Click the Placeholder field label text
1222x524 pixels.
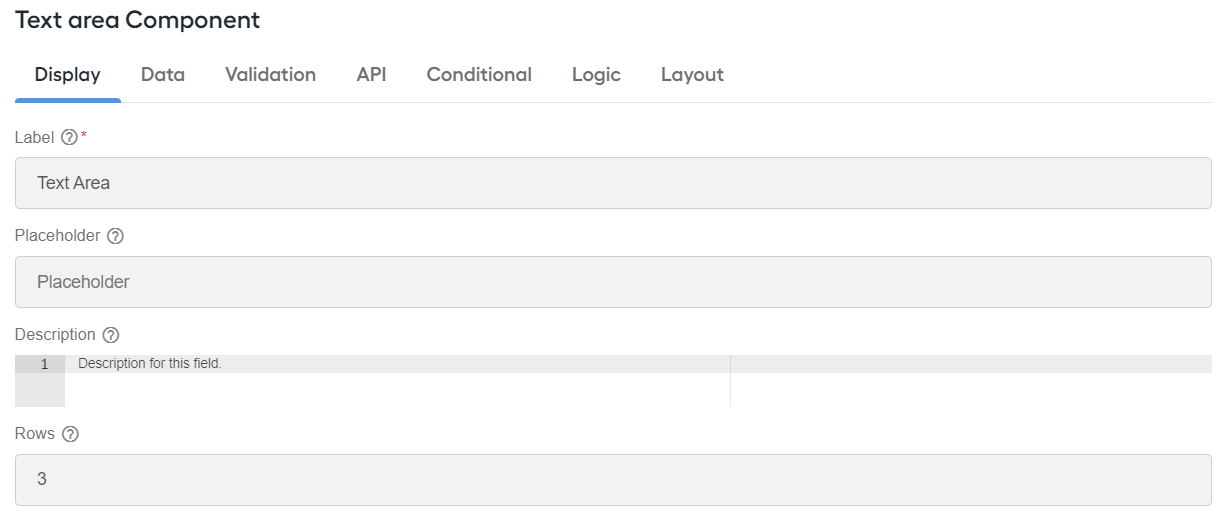click(x=57, y=236)
